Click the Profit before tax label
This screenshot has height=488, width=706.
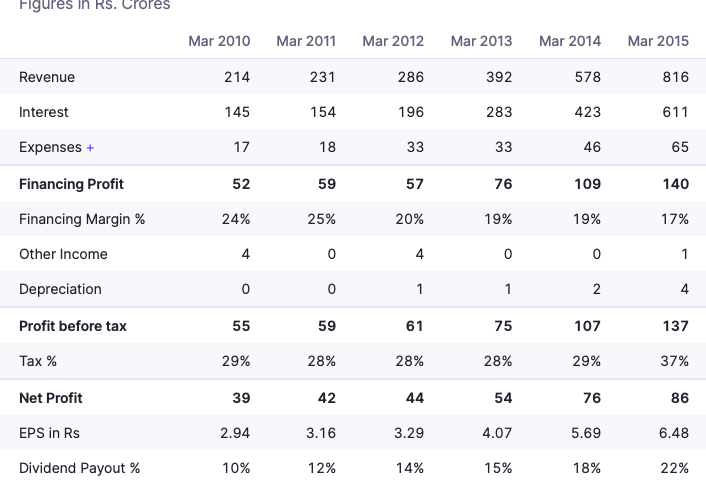coord(73,326)
